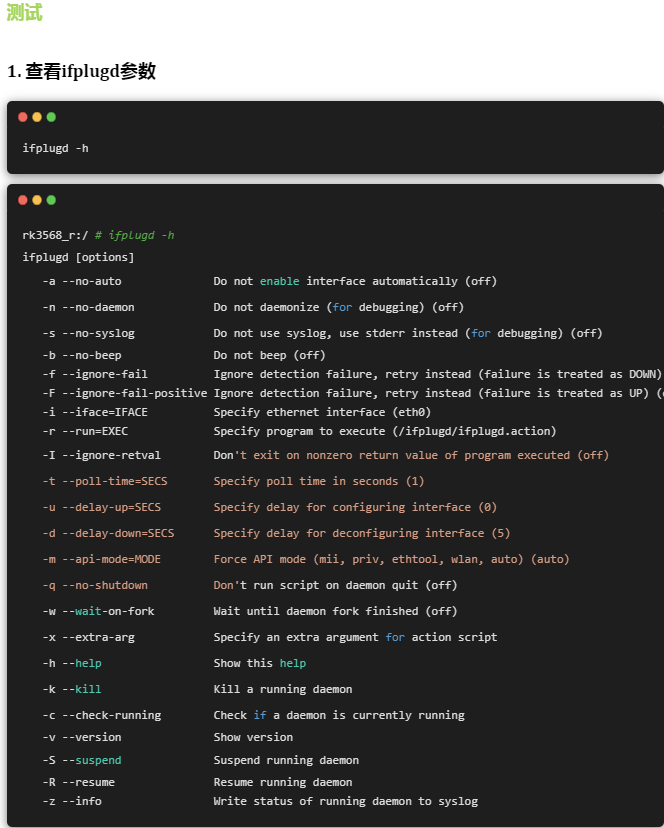Click the '-b --no-beep' option

click(x=82, y=355)
